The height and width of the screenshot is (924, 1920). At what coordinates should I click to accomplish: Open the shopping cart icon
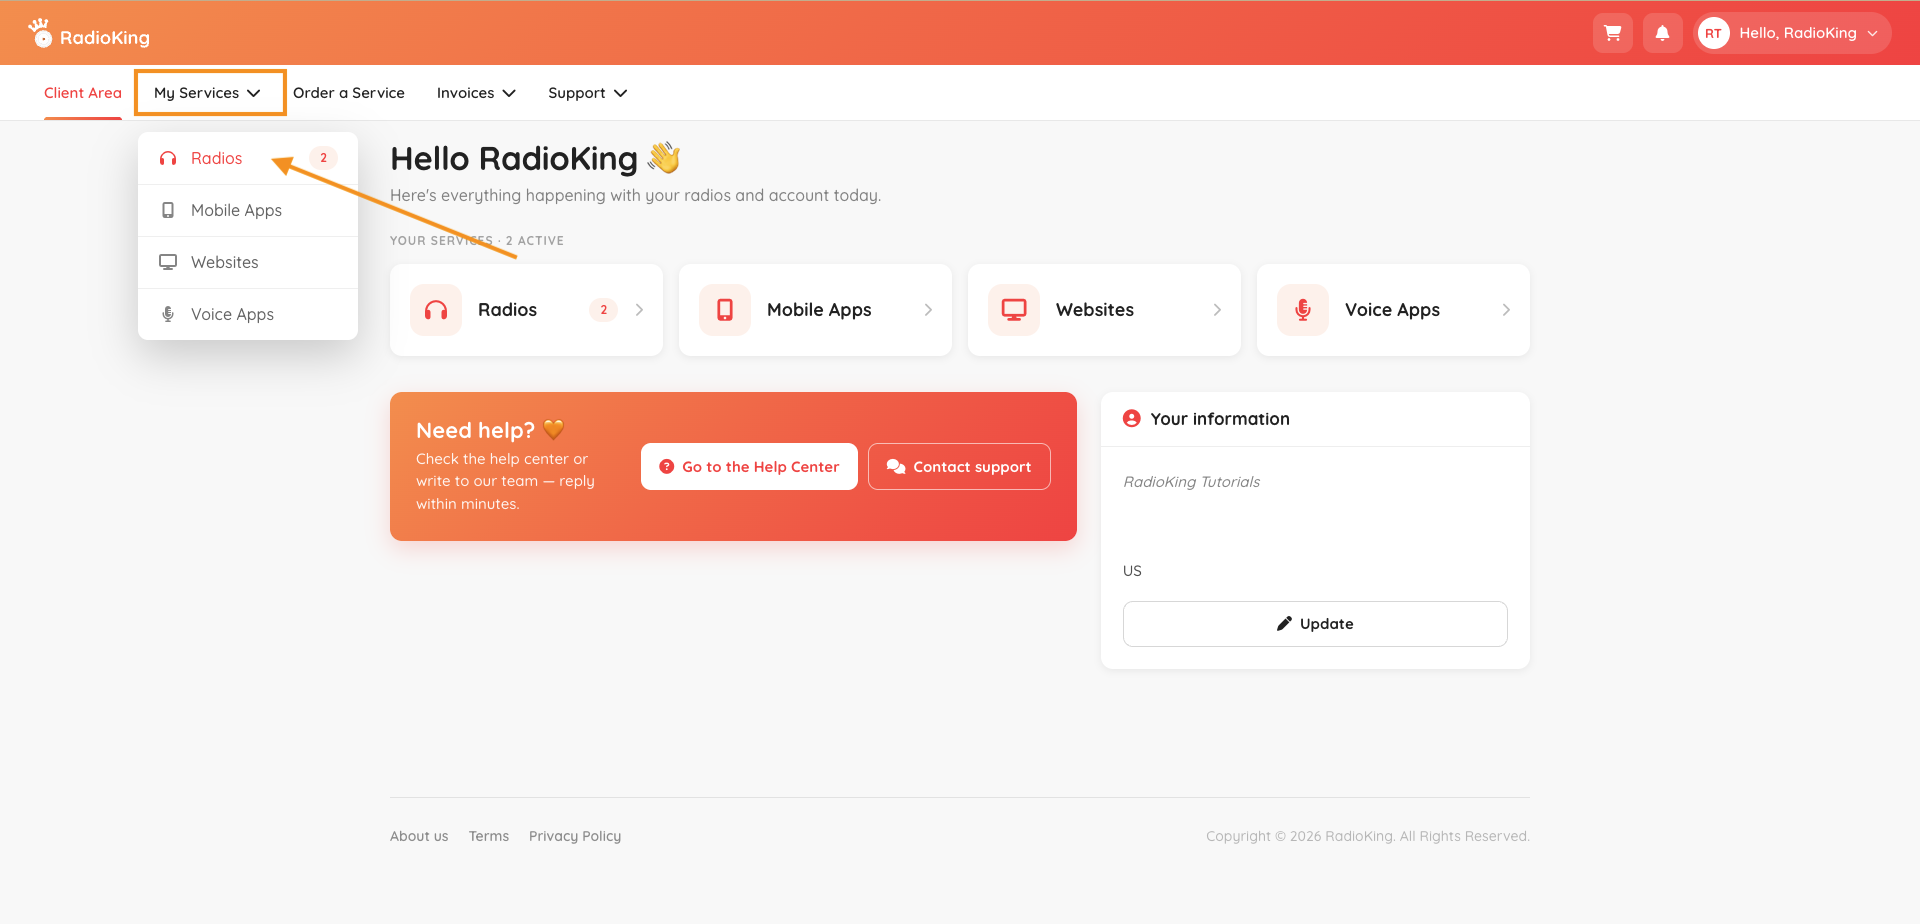pos(1612,33)
